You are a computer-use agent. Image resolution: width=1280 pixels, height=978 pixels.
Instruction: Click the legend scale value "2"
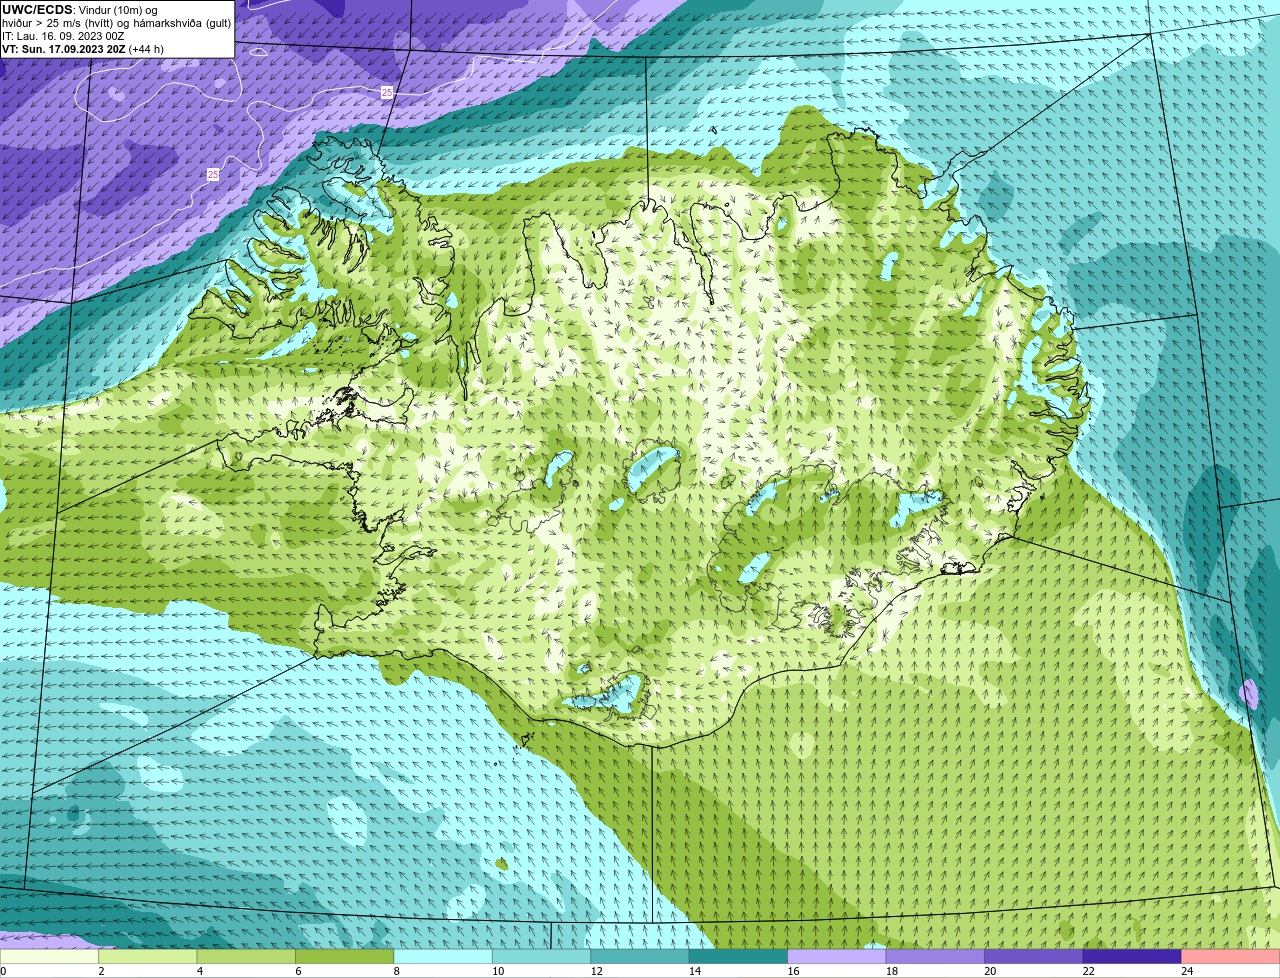pyautogui.click(x=101, y=971)
